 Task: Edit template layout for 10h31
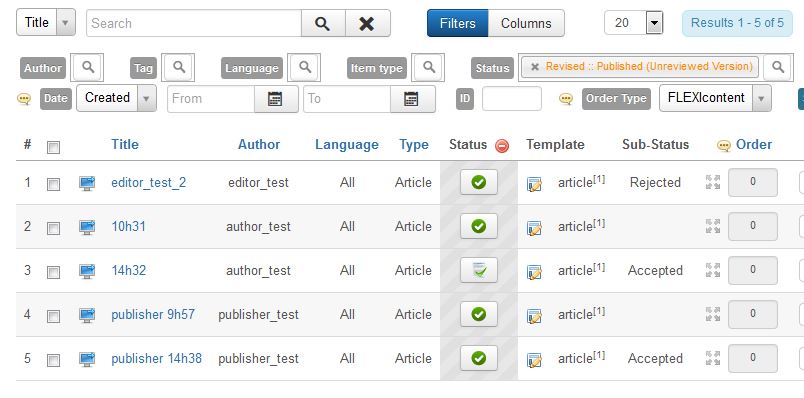pyautogui.click(x=534, y=228)
